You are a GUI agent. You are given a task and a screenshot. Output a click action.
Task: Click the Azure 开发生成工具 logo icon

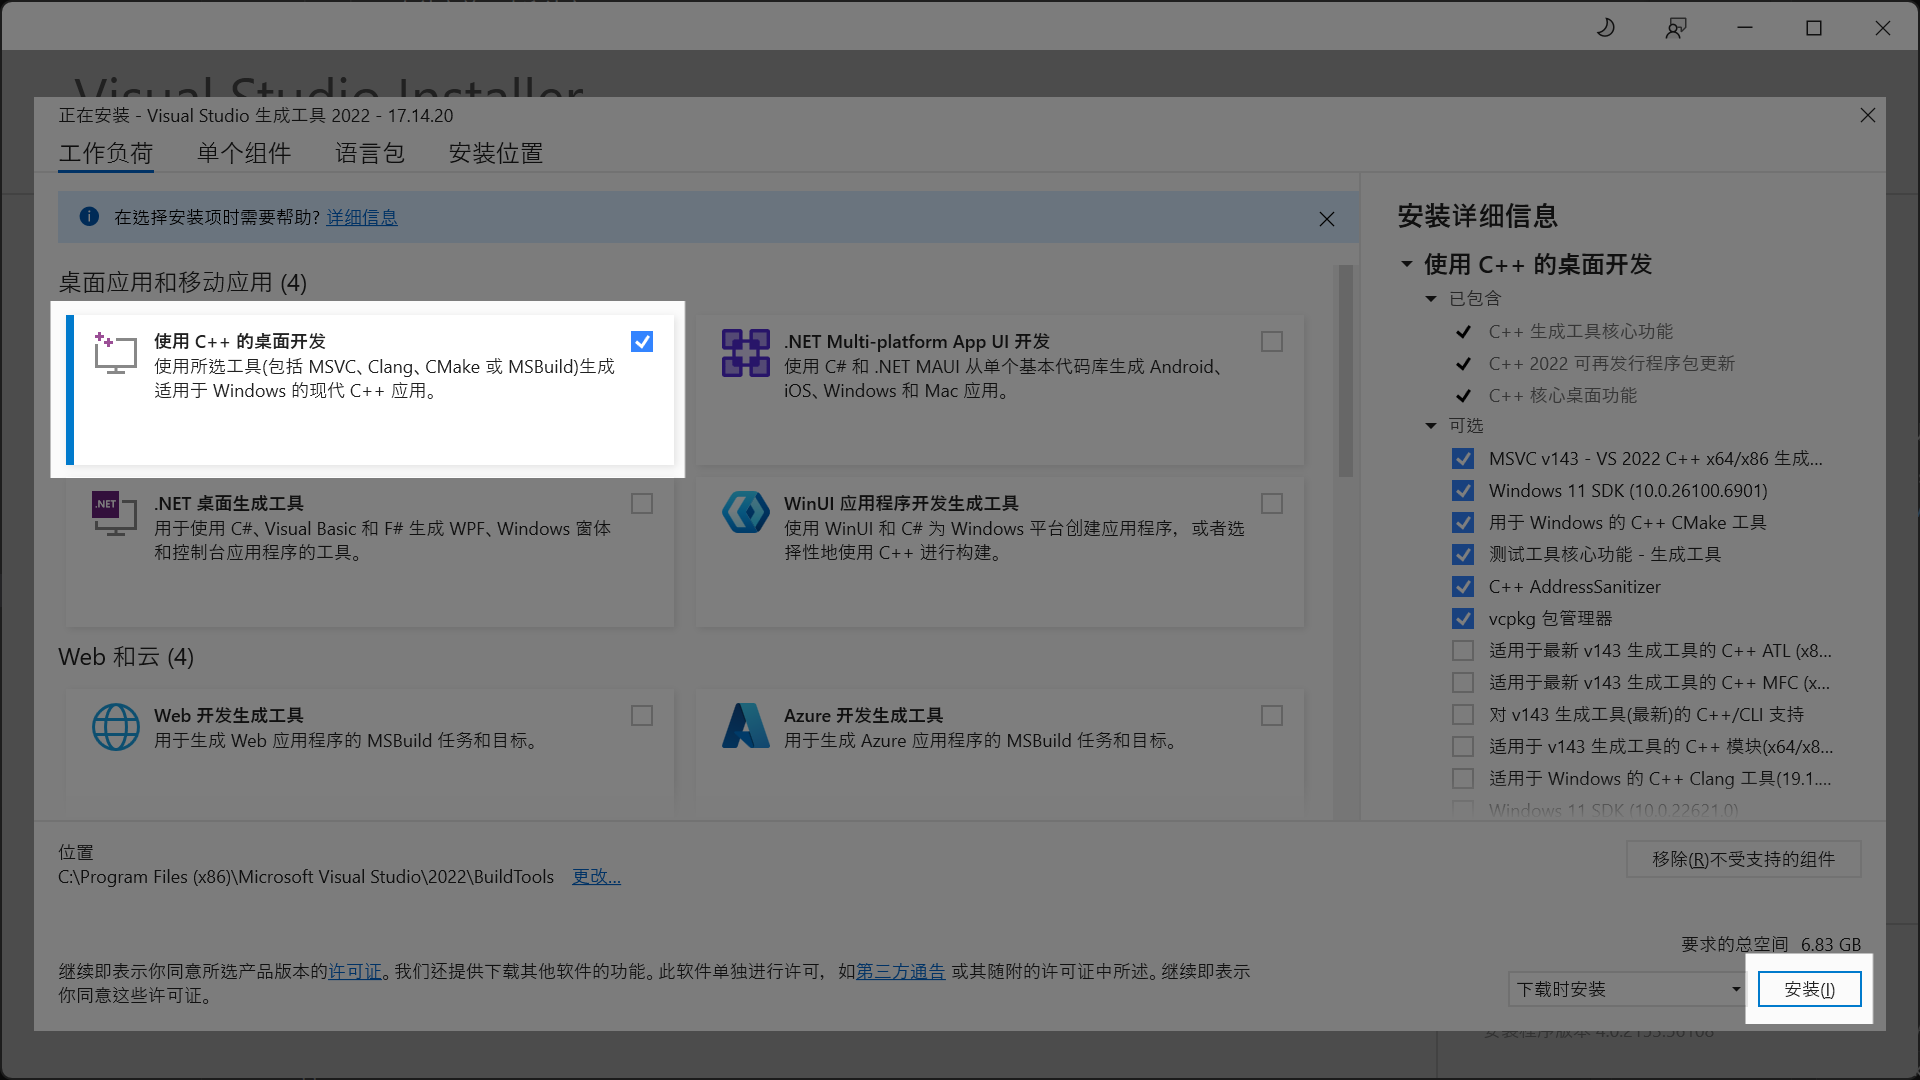[746, 726]
